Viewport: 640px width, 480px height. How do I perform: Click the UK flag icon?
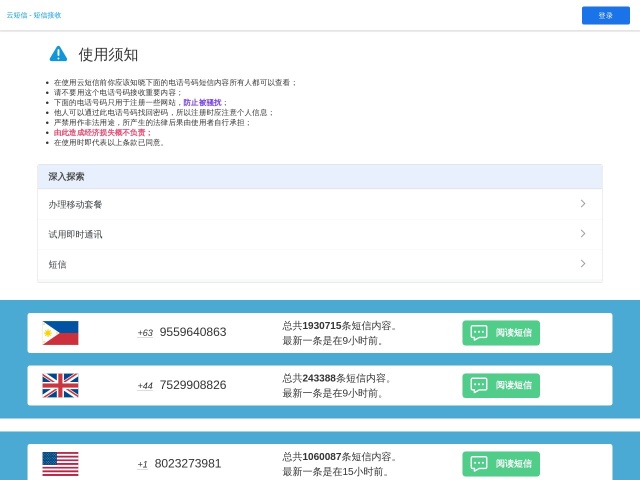click(x=60, y=386)
